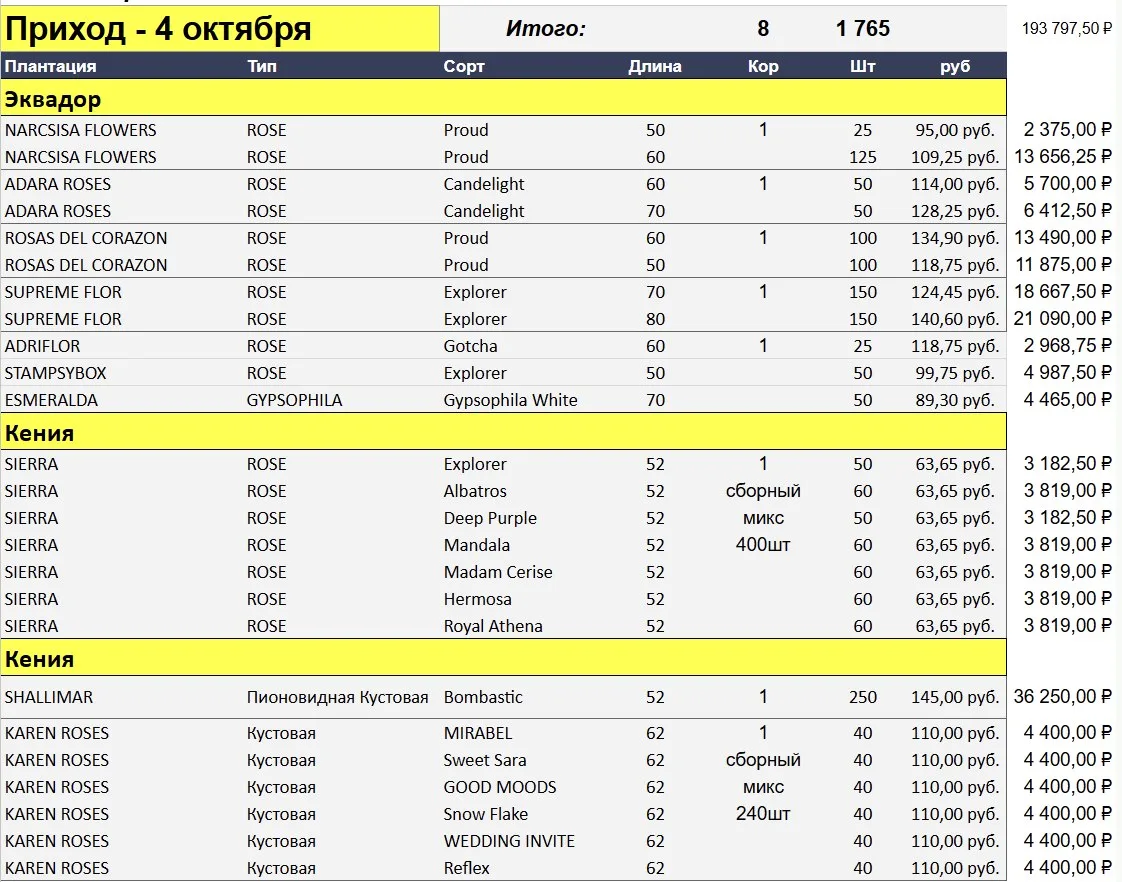This screenshot has width=1122, height=882.
Task: Click the "Пионовидная Кустовая" type cell
Action: pos(337,697)
